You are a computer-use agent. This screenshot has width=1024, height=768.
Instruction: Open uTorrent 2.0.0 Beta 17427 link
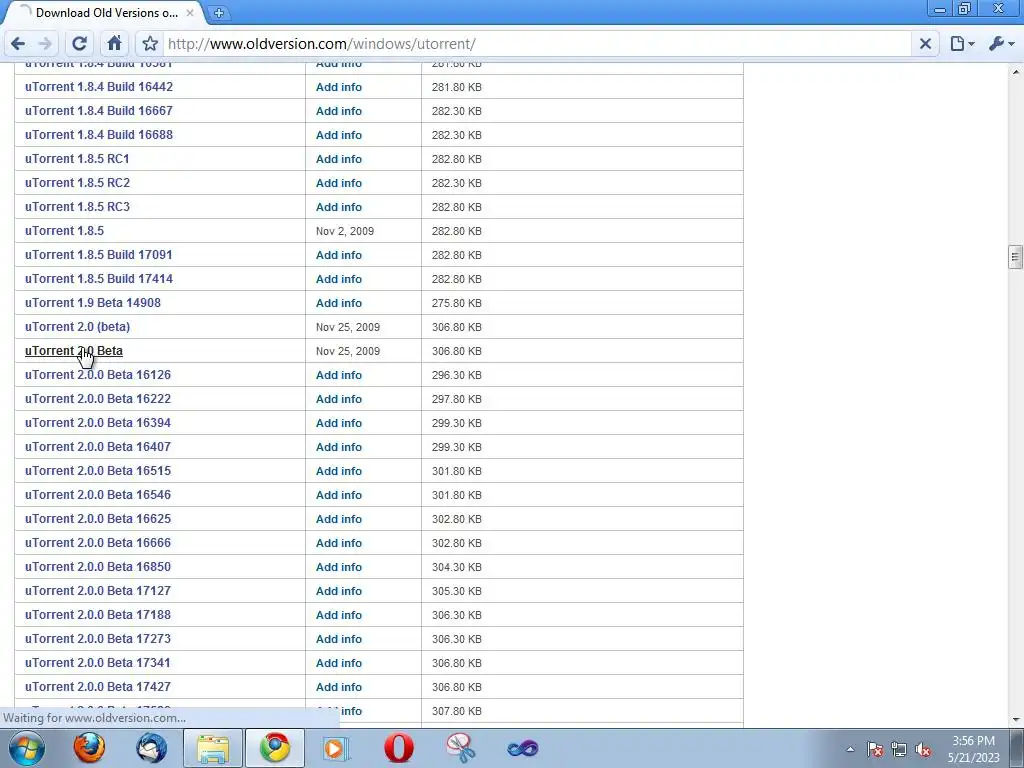[98, 687]
